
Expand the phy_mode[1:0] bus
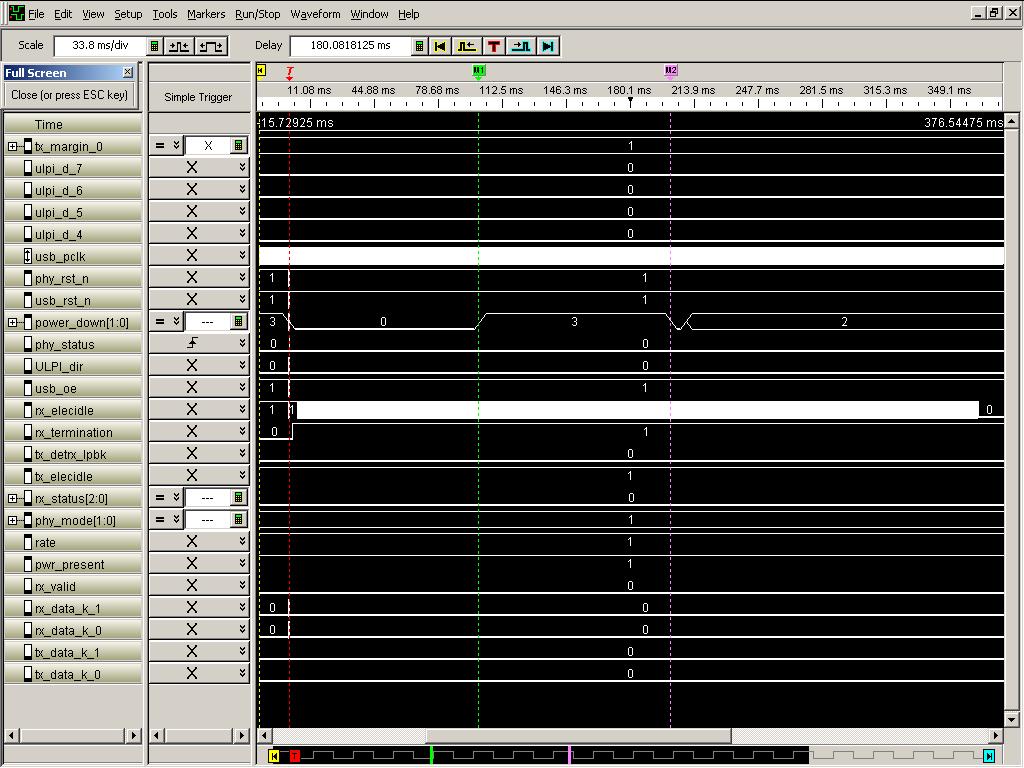pyautogui.click(x=12, y=520)
